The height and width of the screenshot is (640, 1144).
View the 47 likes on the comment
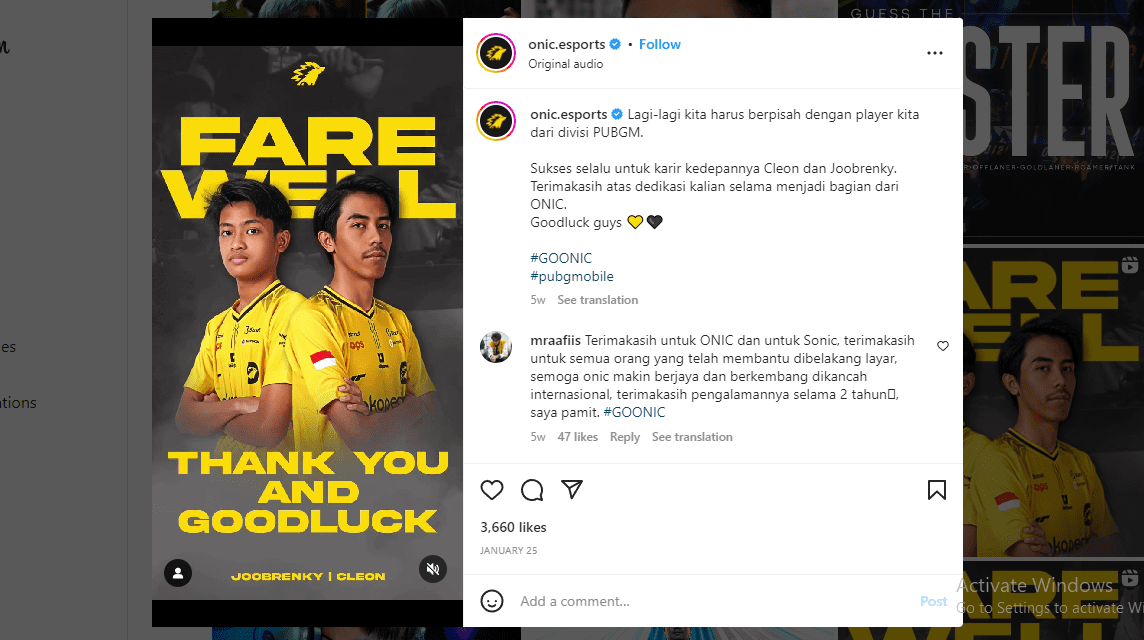coord(578,437)
